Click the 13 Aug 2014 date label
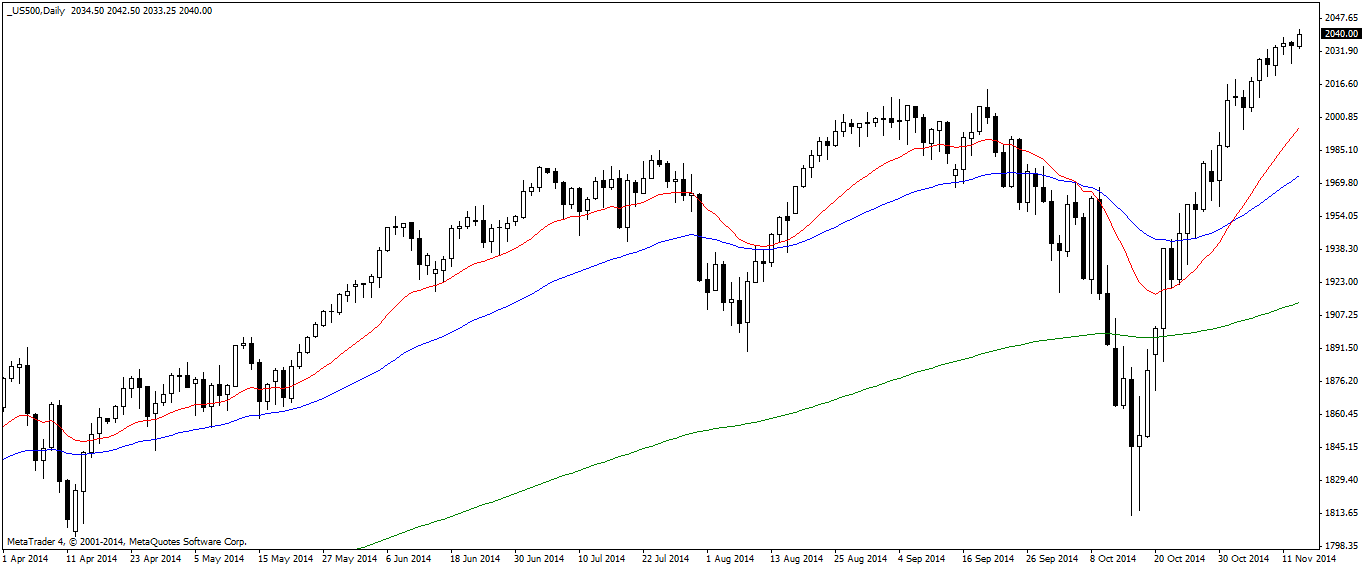The width and height of the screenshot is (1362, 567). pos(795,559)
